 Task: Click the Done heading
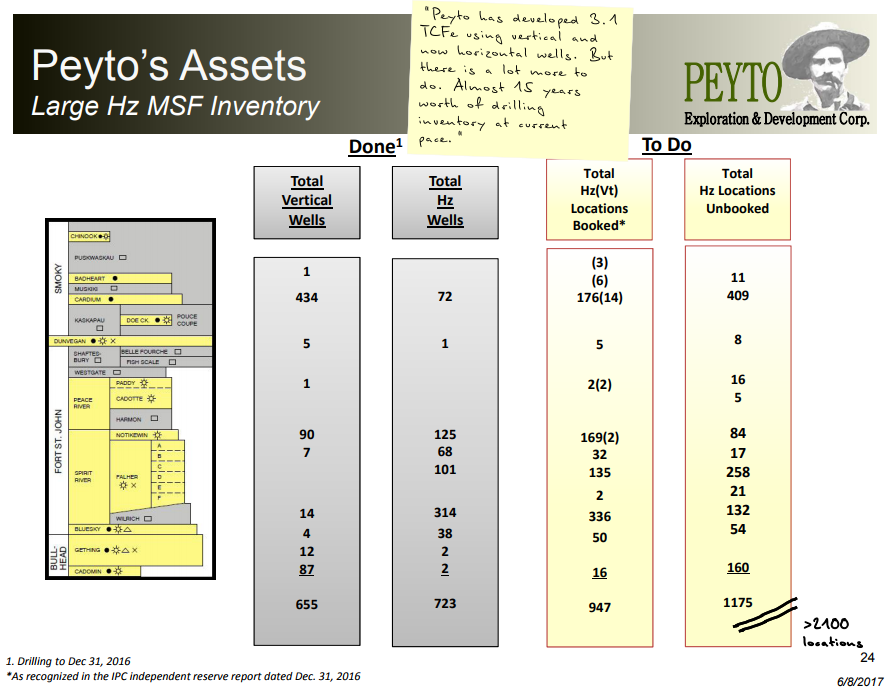(x=375, y=146)
